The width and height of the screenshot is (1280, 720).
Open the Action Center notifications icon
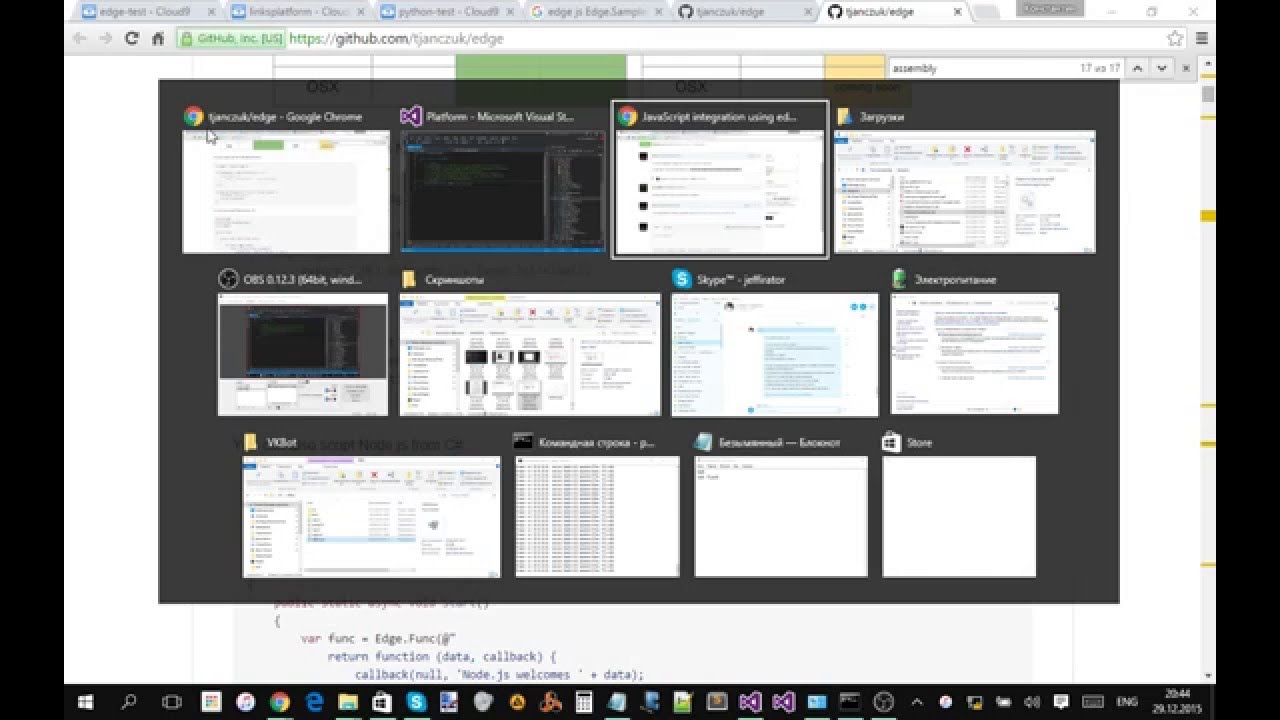[x=1062, y=702]
